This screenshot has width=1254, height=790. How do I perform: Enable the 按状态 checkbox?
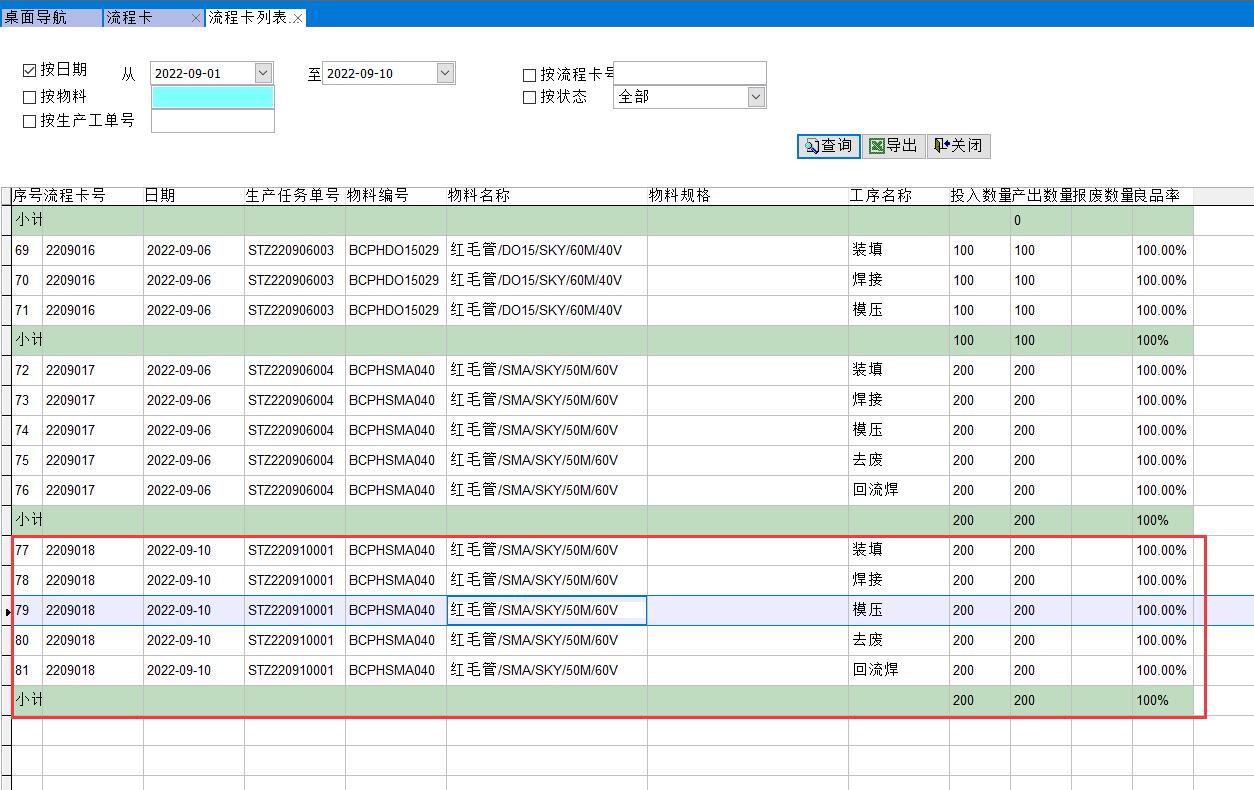point(530,98)
